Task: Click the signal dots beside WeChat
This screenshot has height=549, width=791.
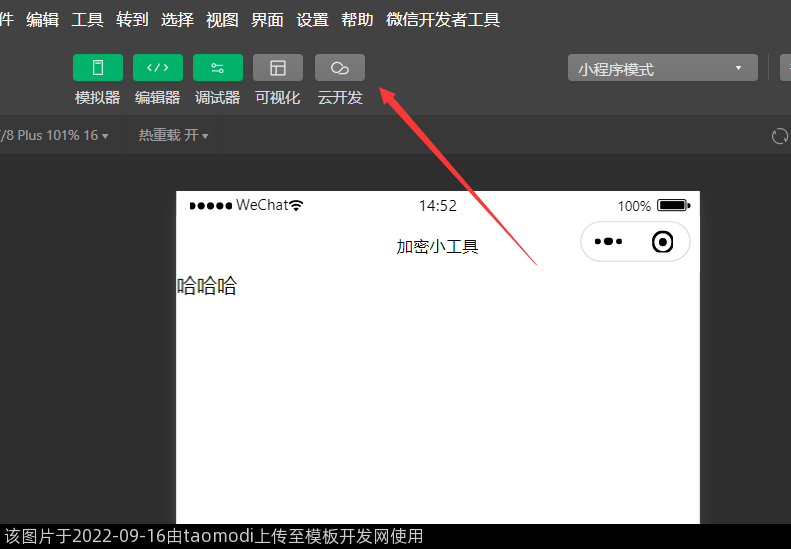Action: (210, 206)
